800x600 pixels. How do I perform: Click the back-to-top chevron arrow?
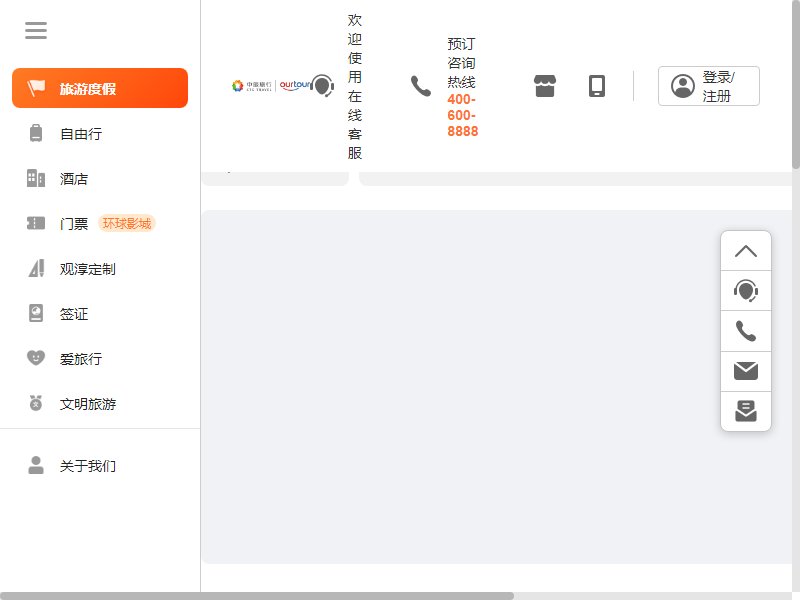click(x=746, y=251)
